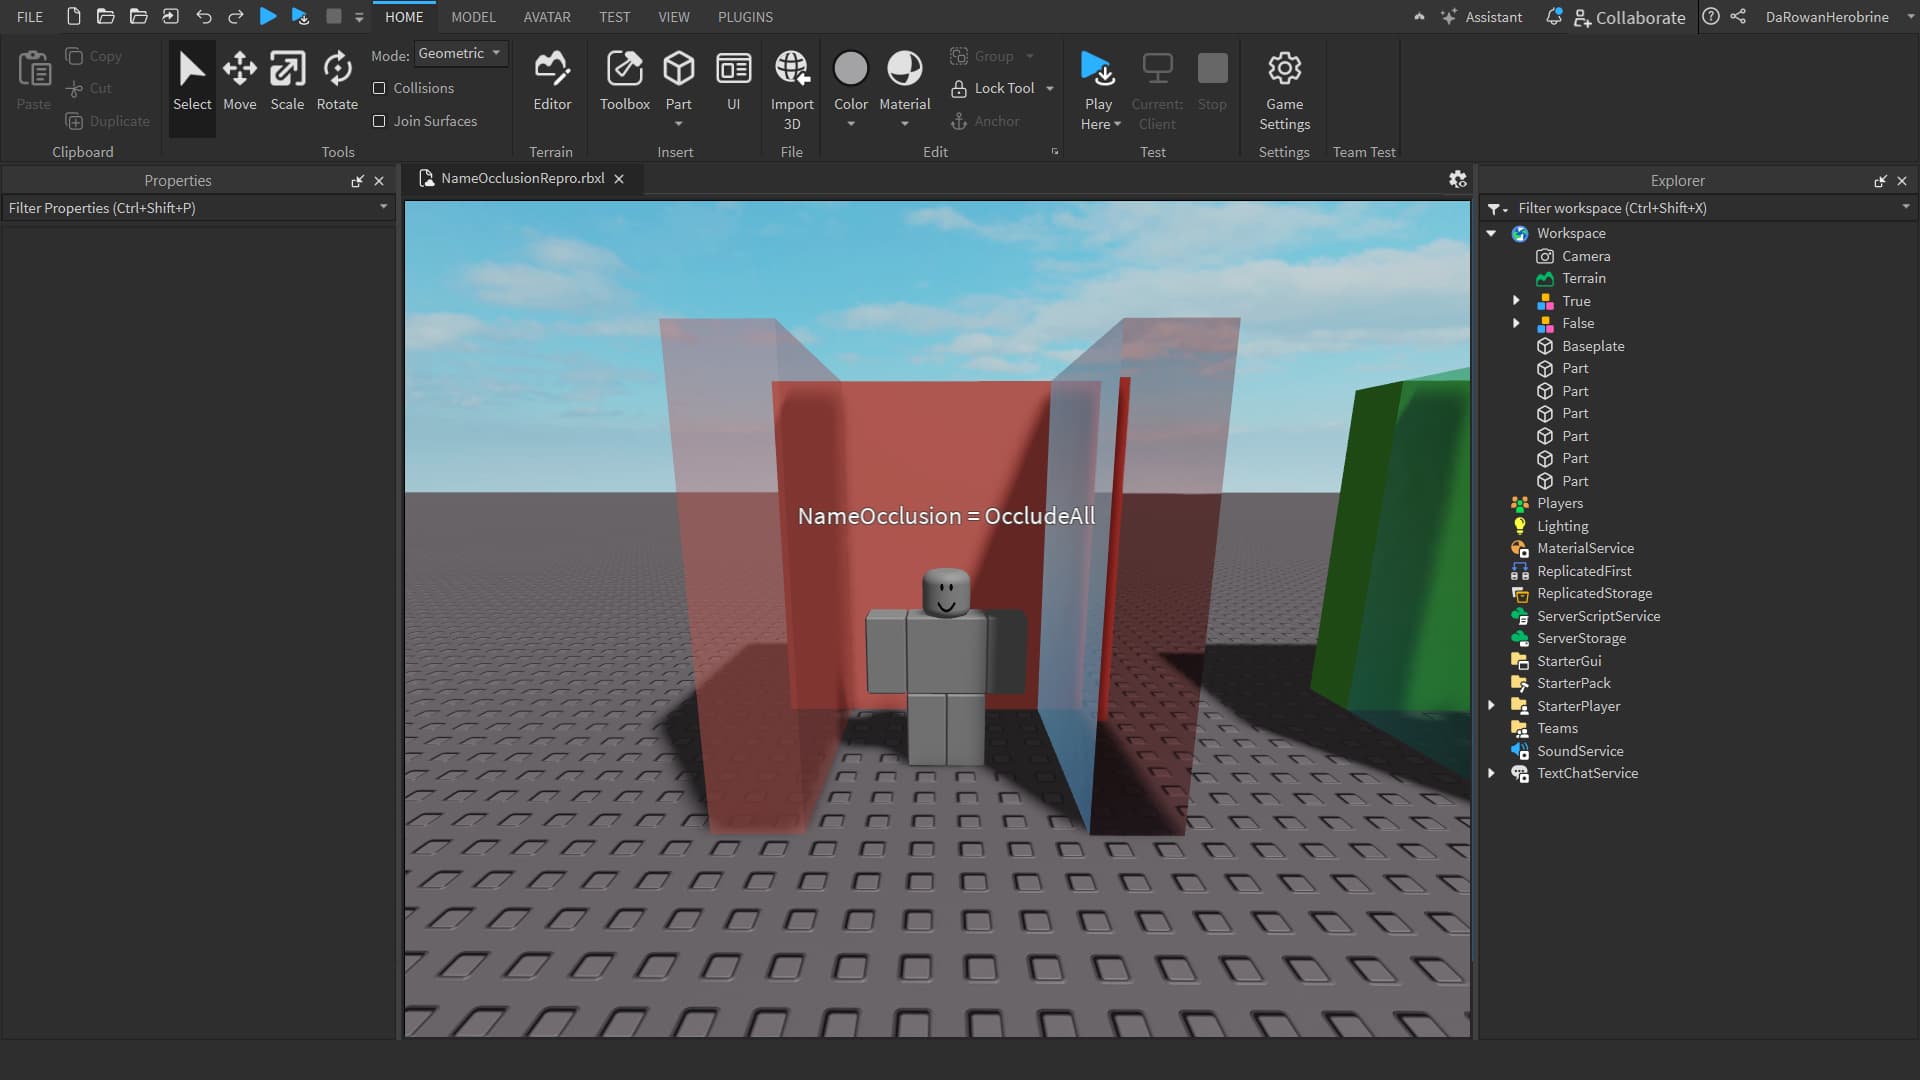Open the help question-mark icon
Image resolution: width=1920 pixels, height=1080 pixels.
1711,17
